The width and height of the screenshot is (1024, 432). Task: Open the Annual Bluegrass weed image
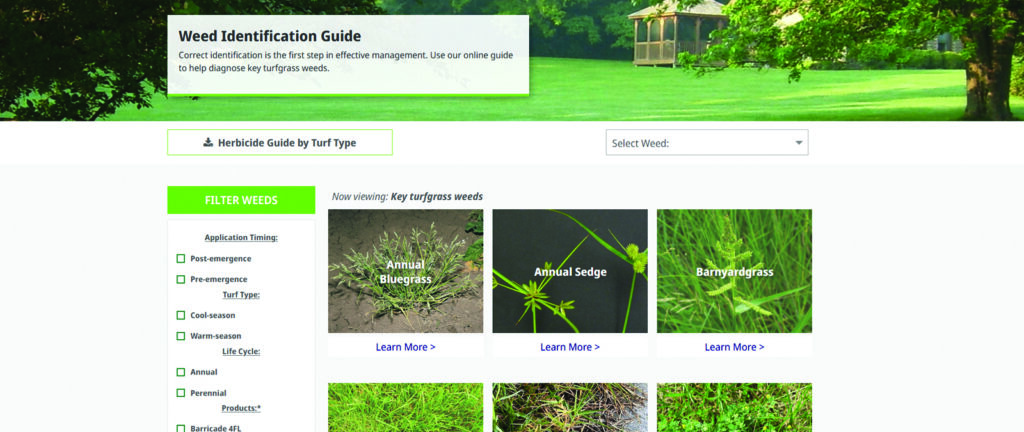[x=406, y=271]
